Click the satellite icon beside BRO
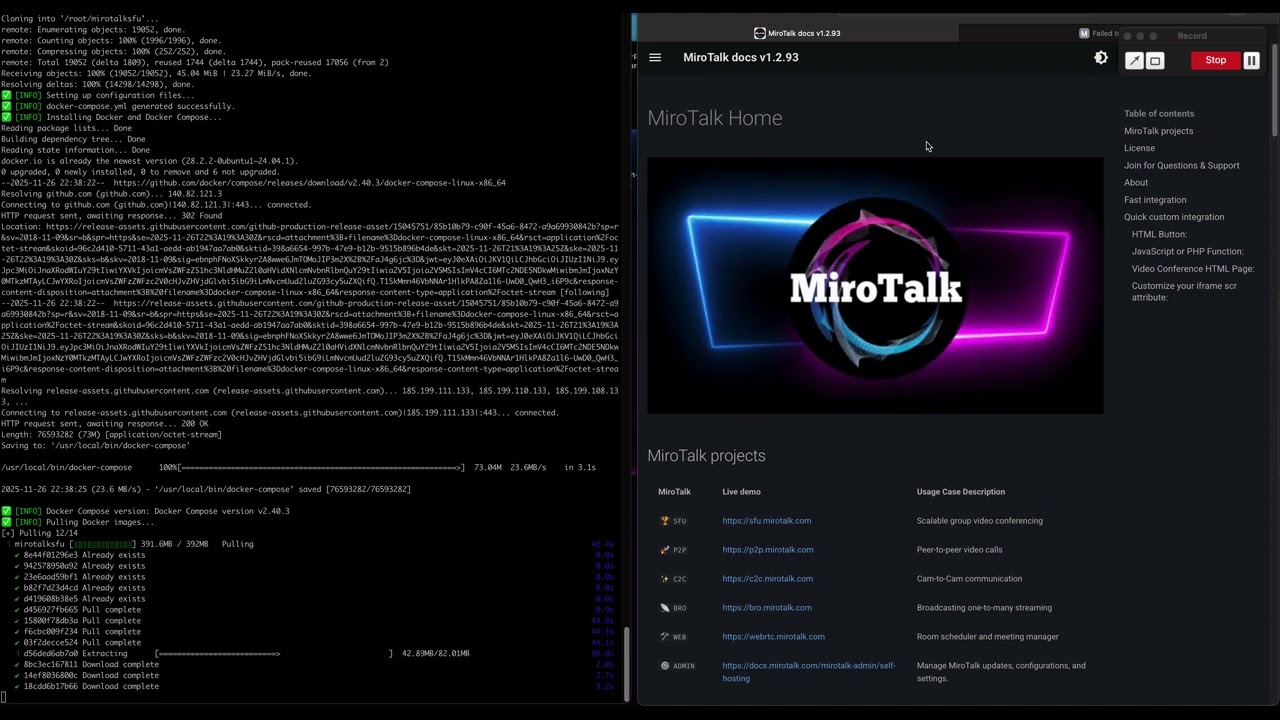1280x720 pixels. (664, 607)
